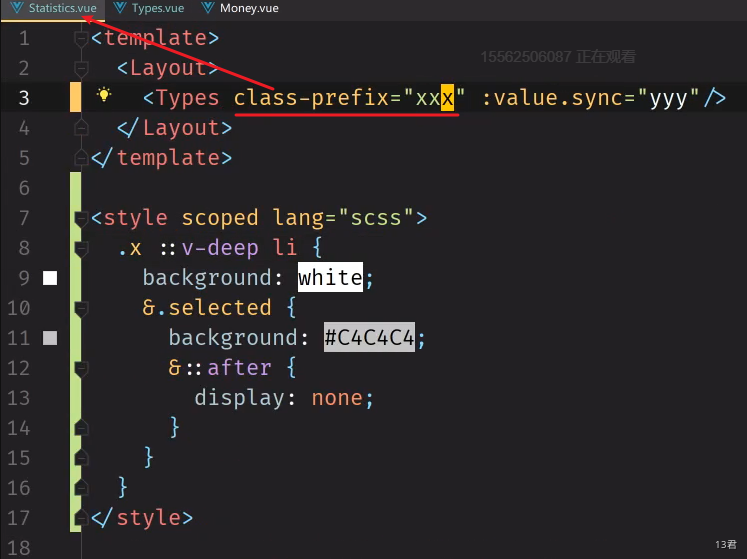
Task: Switch to the Statistics.vue tab
Action: coord(53,9)
